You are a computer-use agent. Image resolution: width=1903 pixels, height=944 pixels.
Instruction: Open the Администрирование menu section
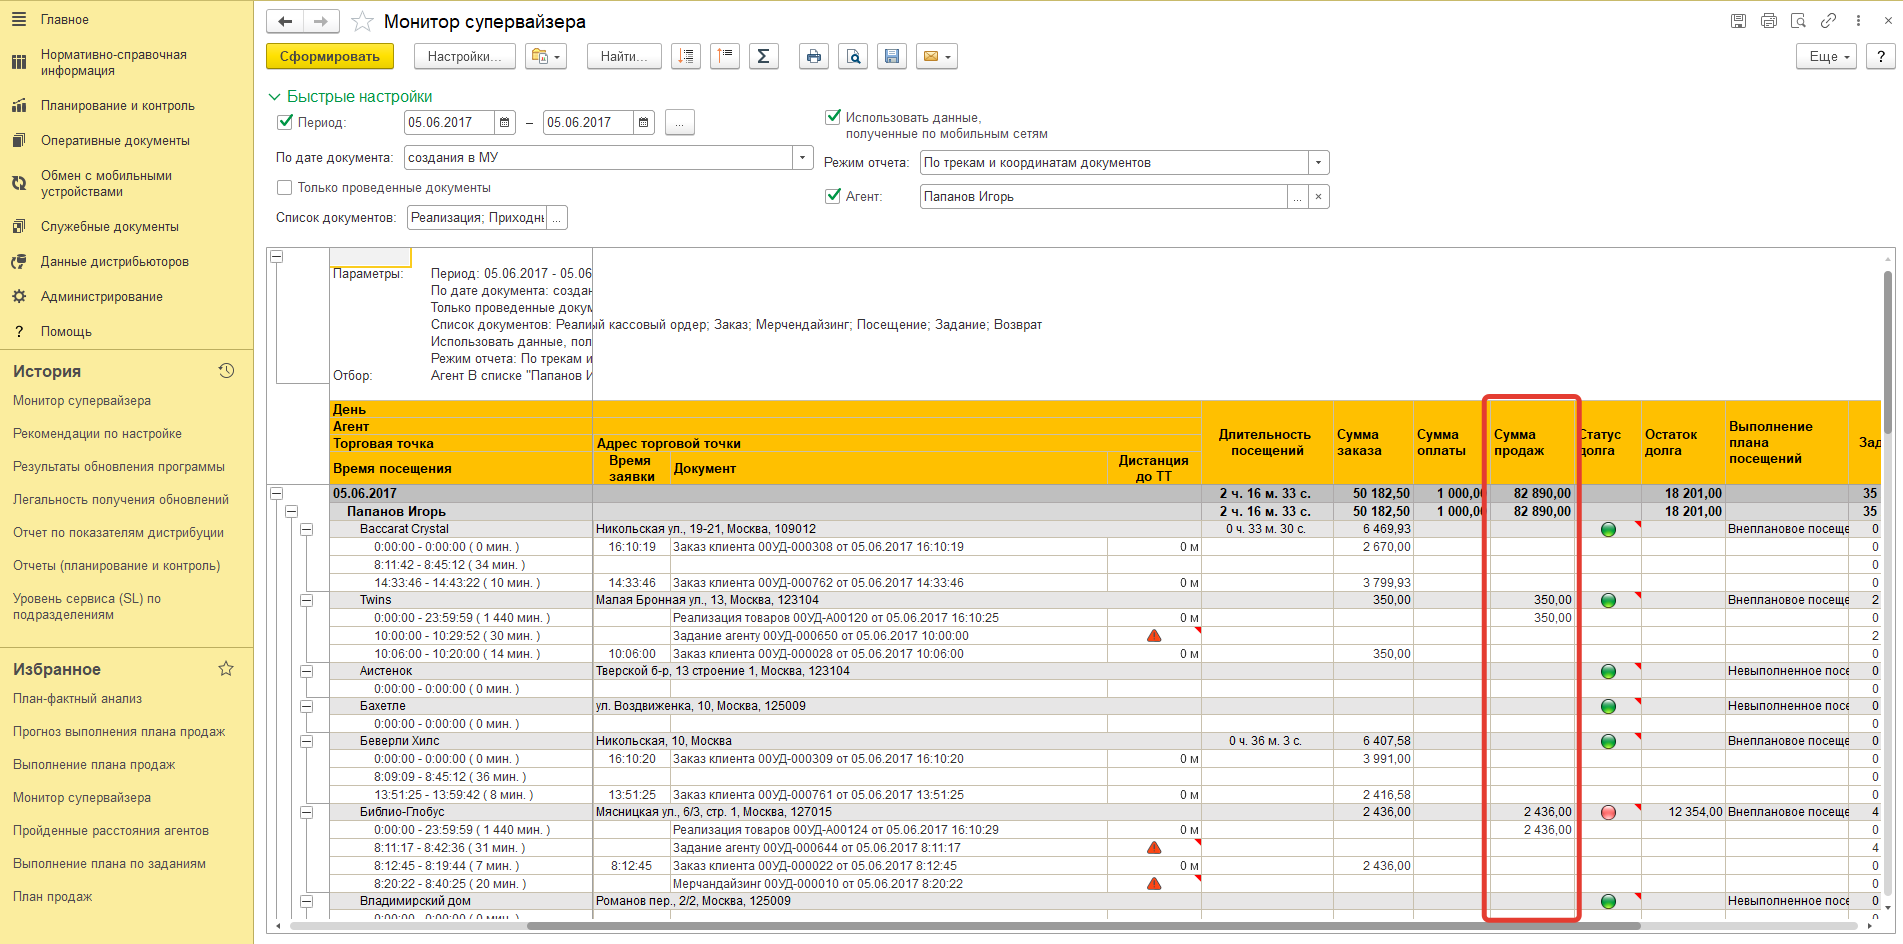[x=101, y=297]
